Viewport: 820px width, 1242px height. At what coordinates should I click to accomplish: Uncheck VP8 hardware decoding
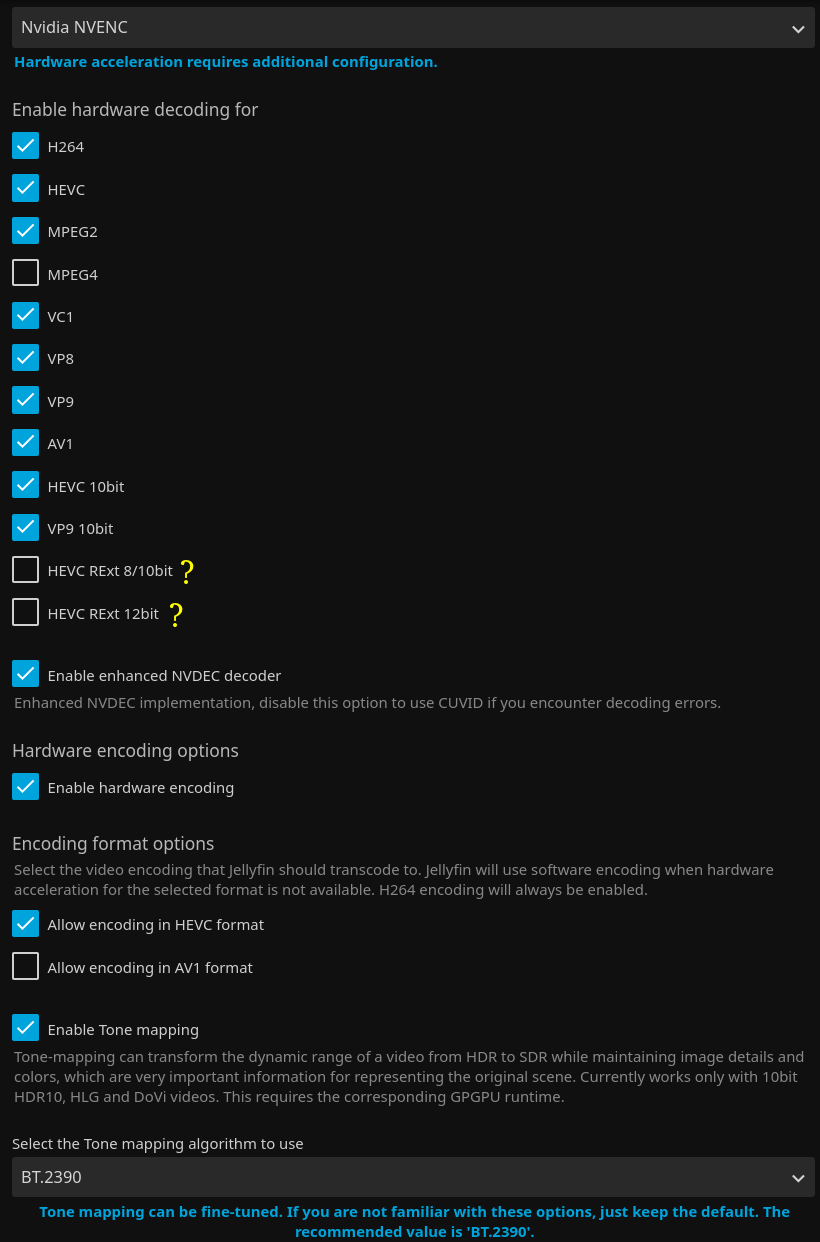click(26, 358)
